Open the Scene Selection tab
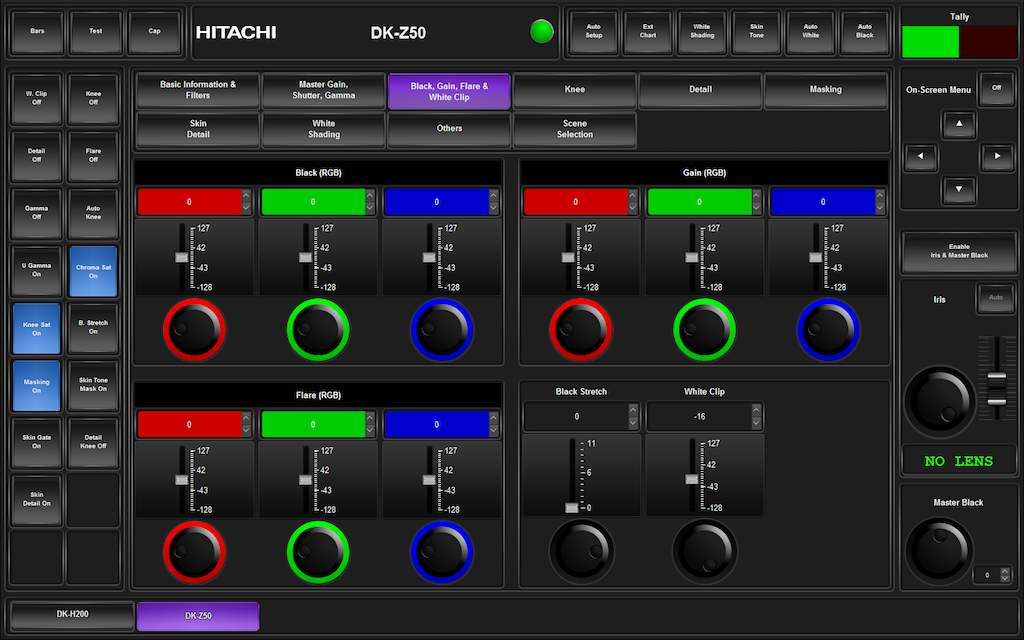This screenshot has width=1024, height=640. pyautogui.click(x=575, y=129)
